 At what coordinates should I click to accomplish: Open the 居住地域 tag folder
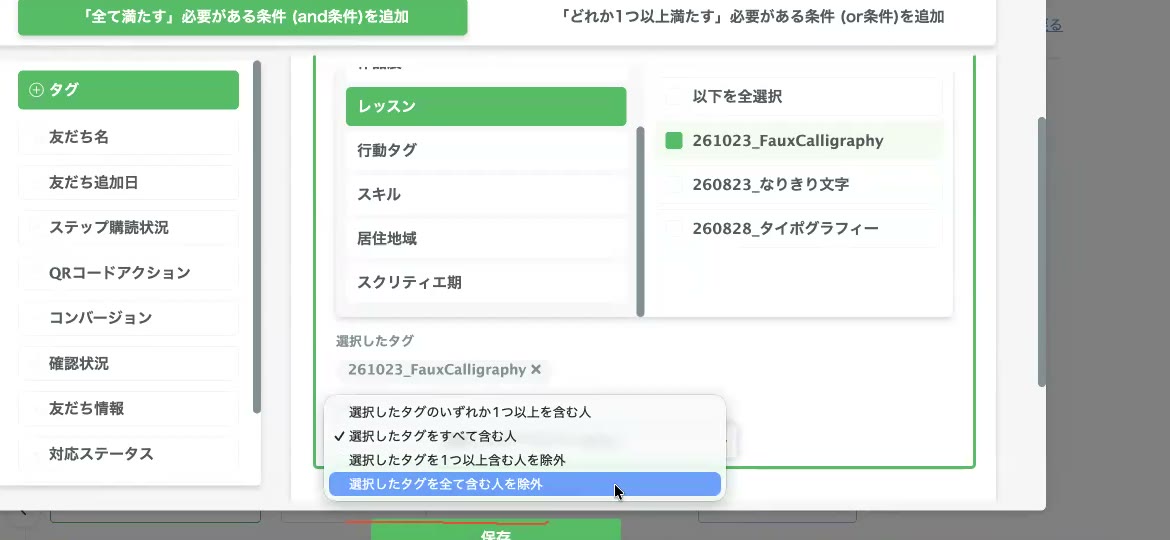point(486,239)
